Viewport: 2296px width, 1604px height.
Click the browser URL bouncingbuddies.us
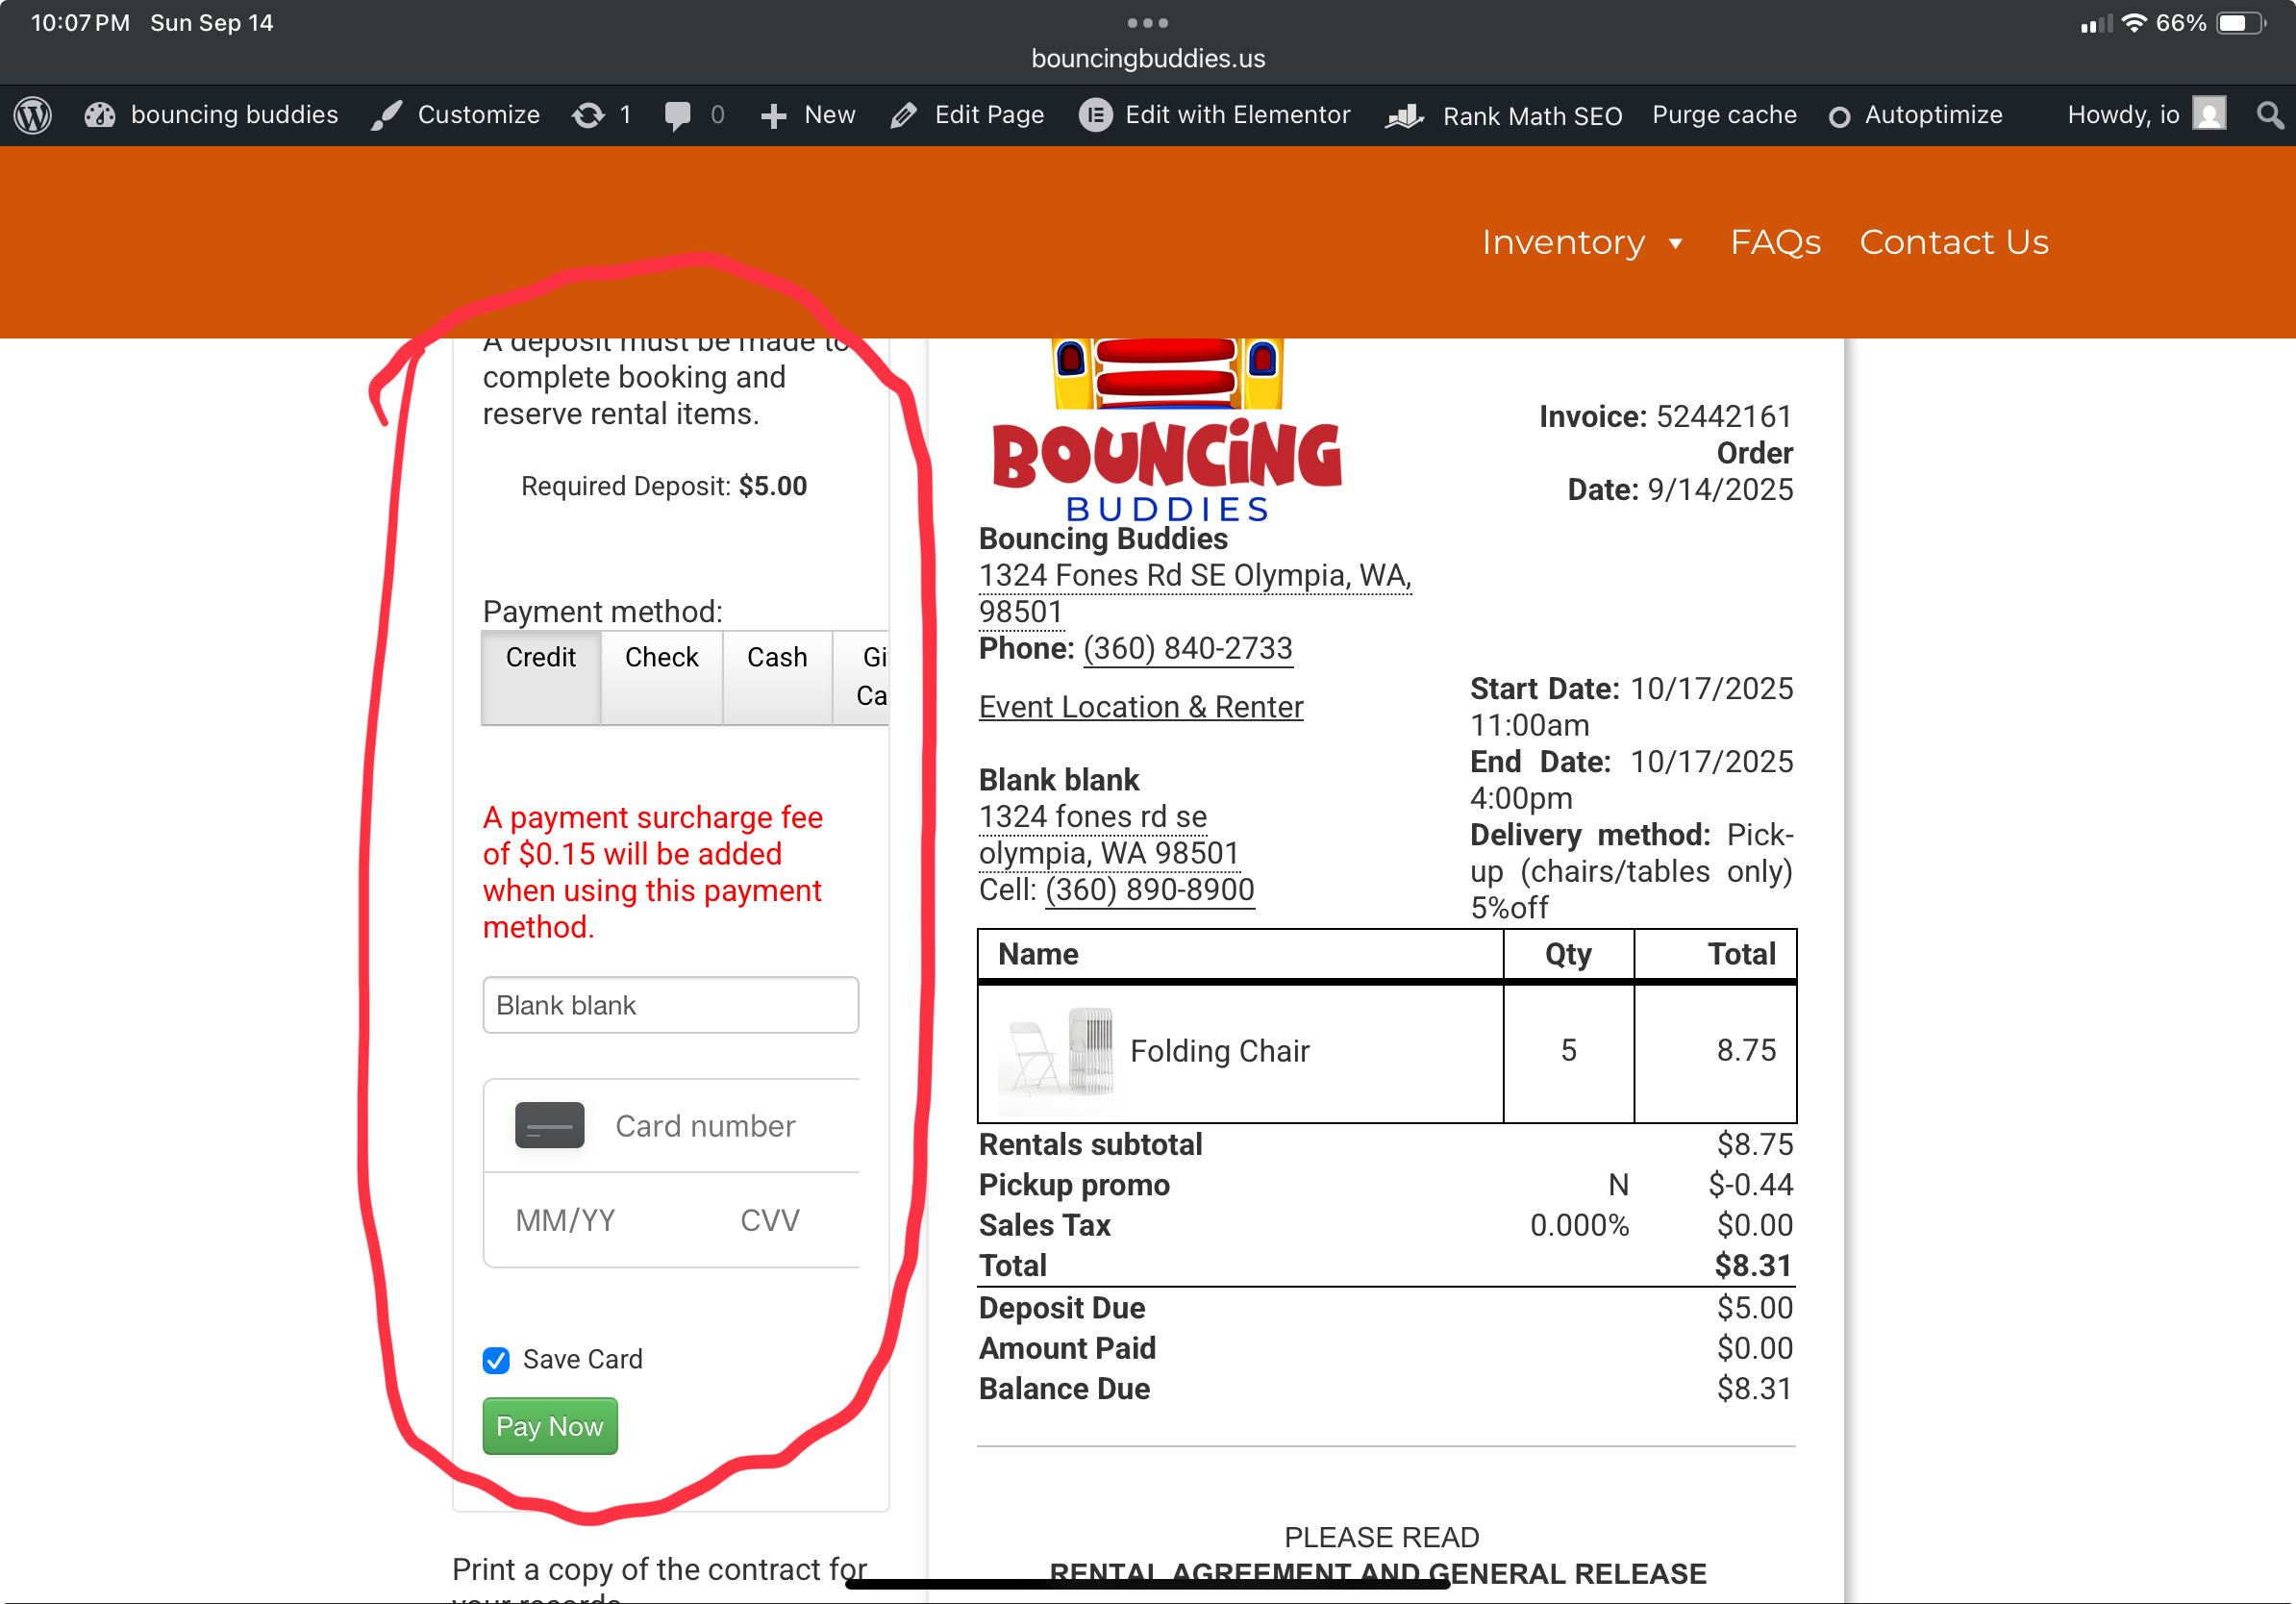(x=1148, y=58)
